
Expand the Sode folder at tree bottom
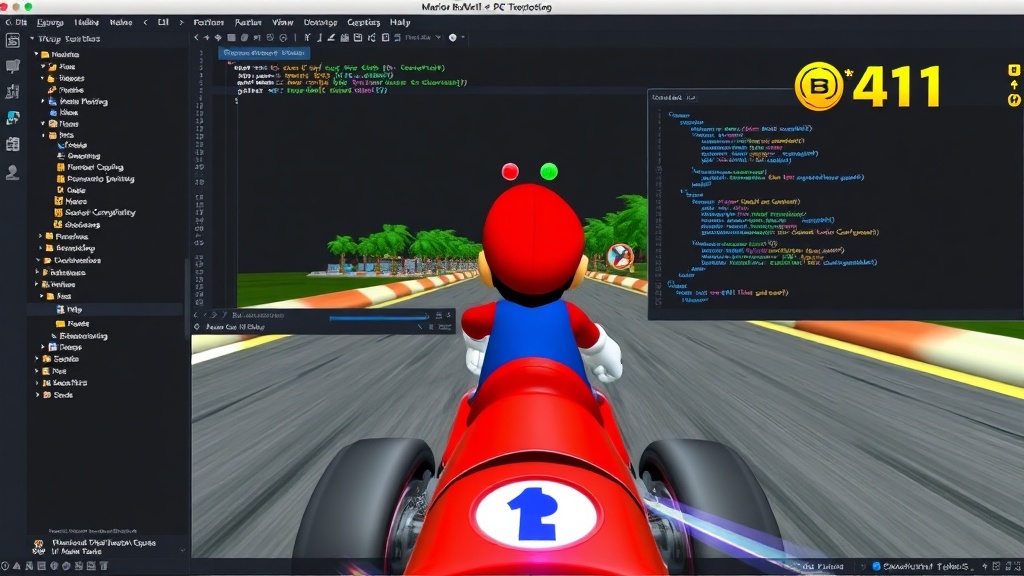click(37, 395)
